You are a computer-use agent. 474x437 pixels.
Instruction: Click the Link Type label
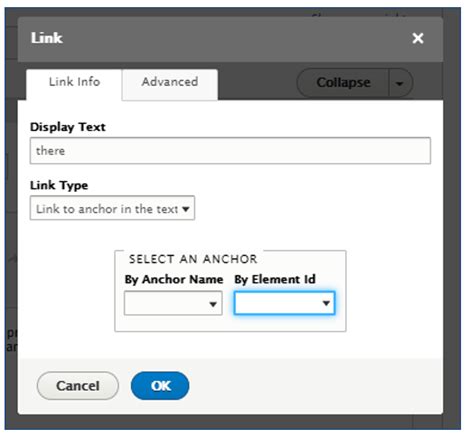tap(59, 185)
